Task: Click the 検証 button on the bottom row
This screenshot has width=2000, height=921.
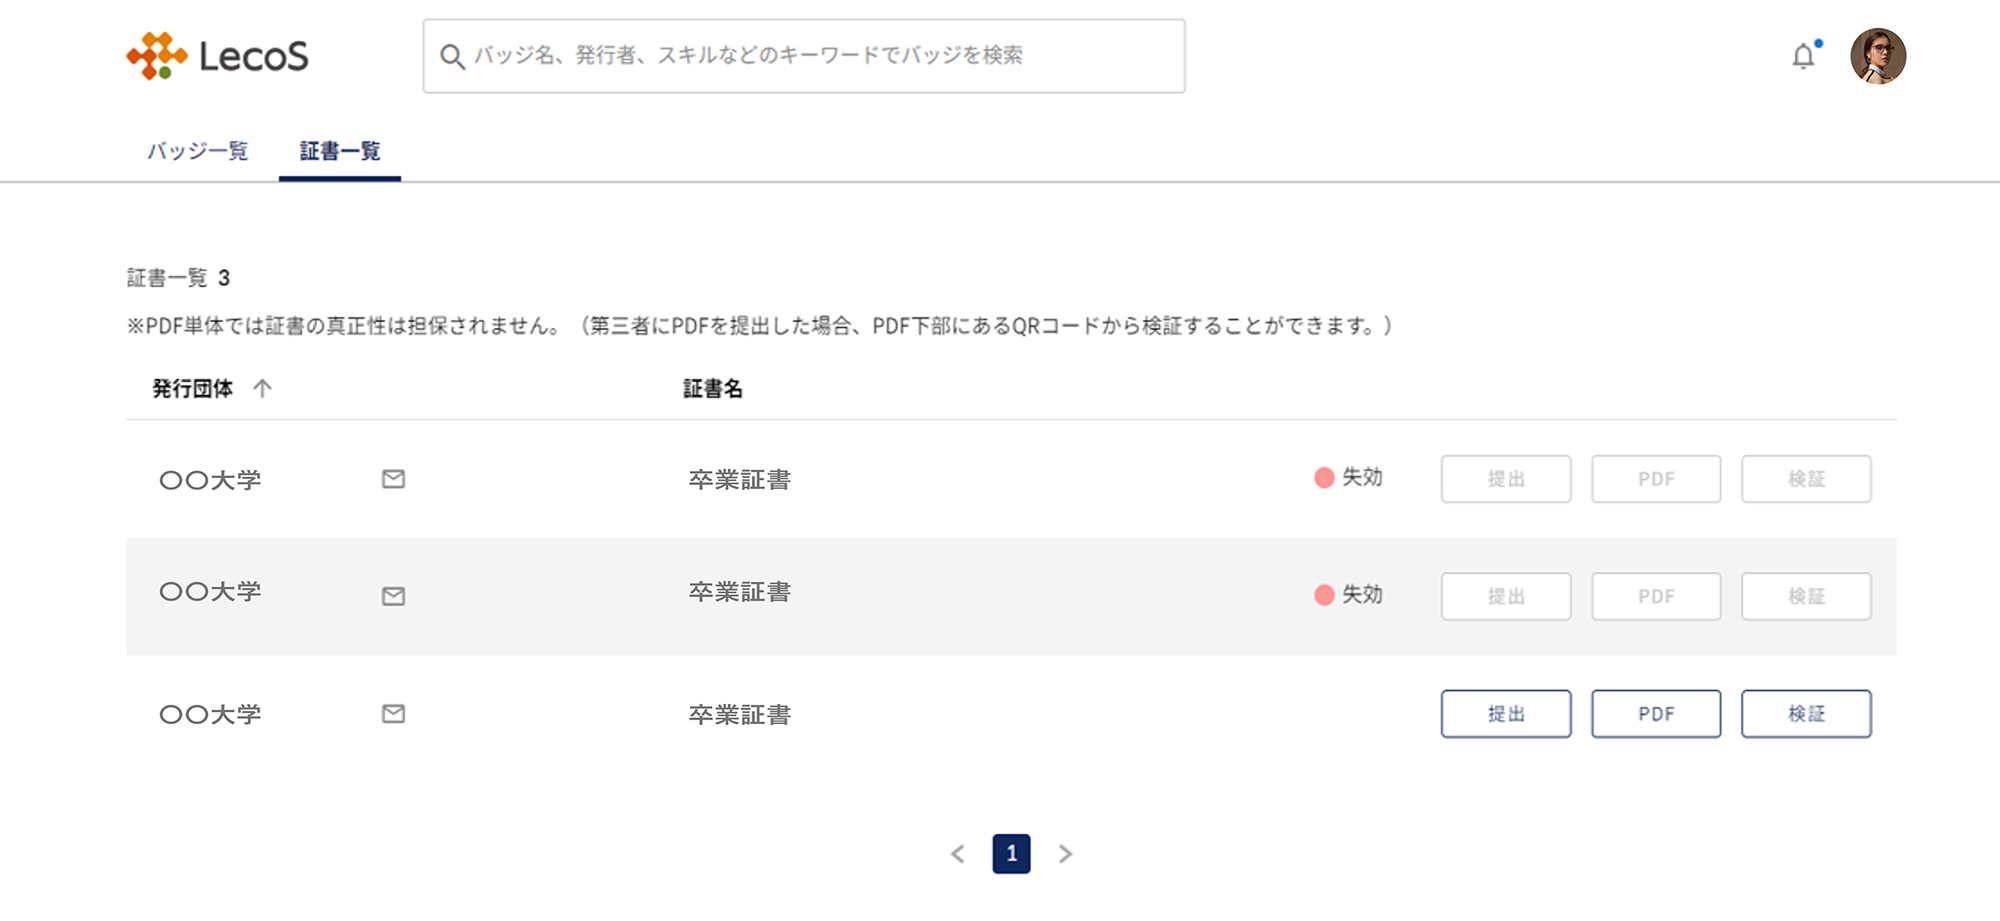Action: click(x=1806, y=714)
